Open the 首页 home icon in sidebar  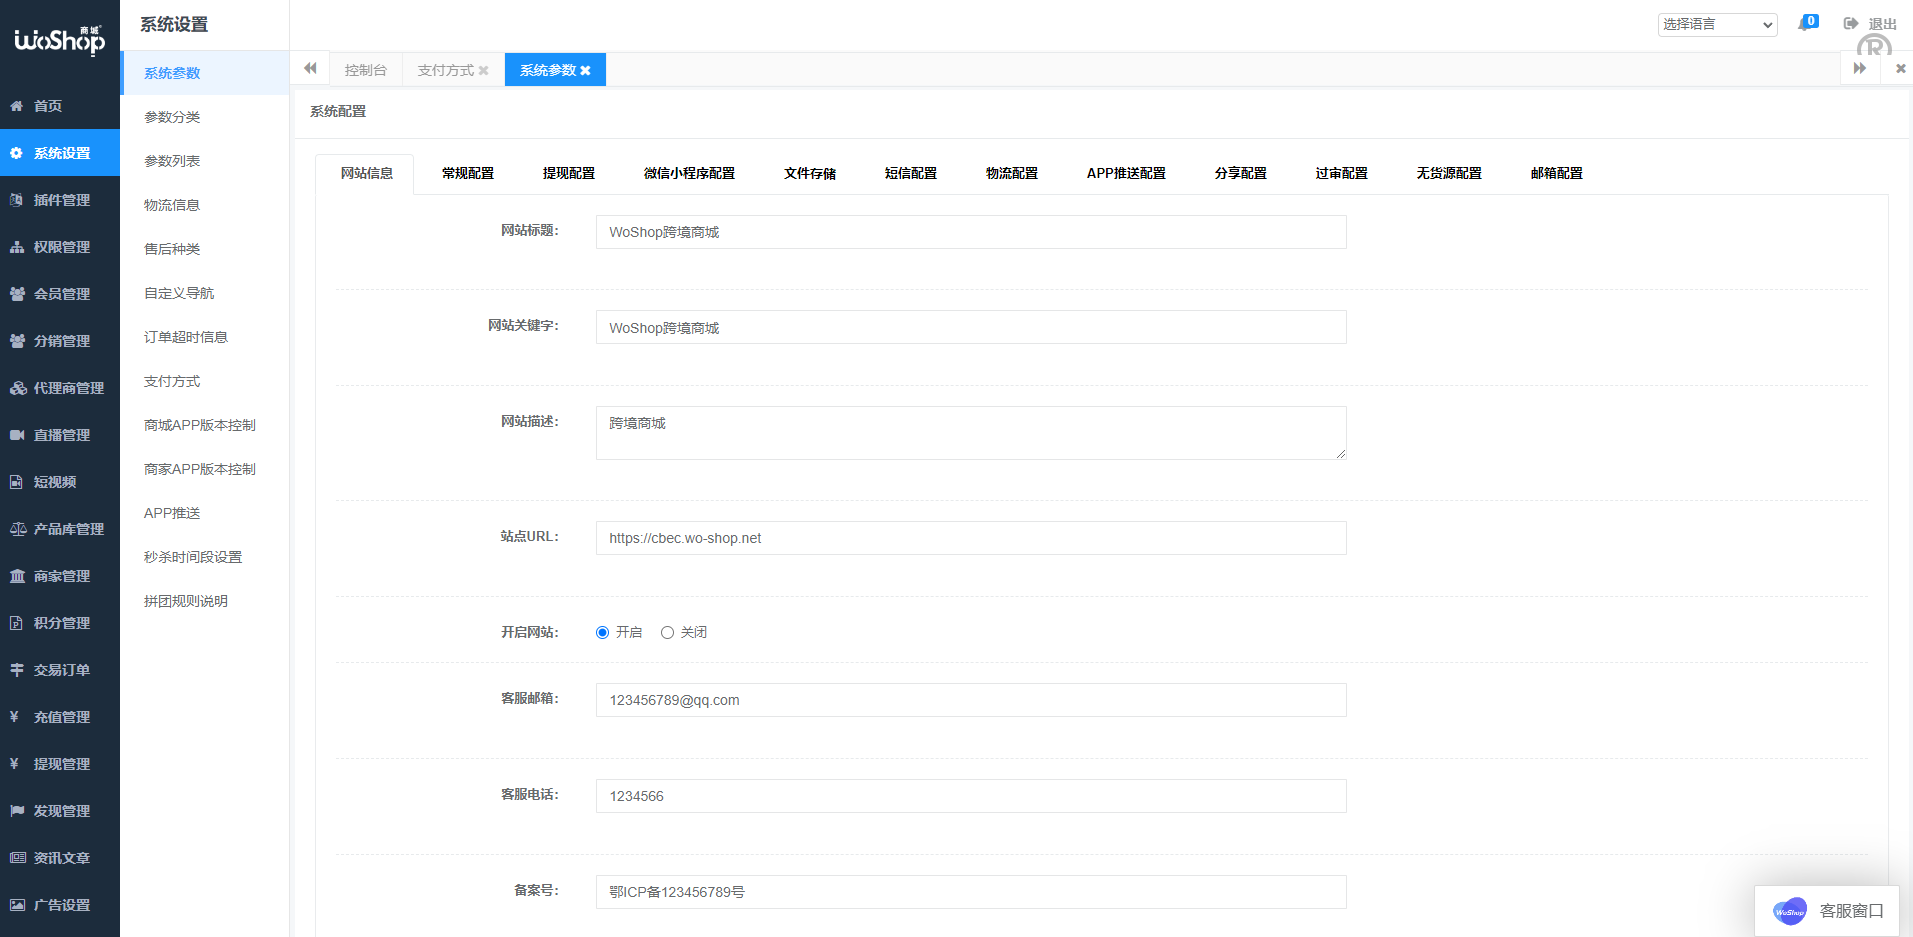[15, 105]
